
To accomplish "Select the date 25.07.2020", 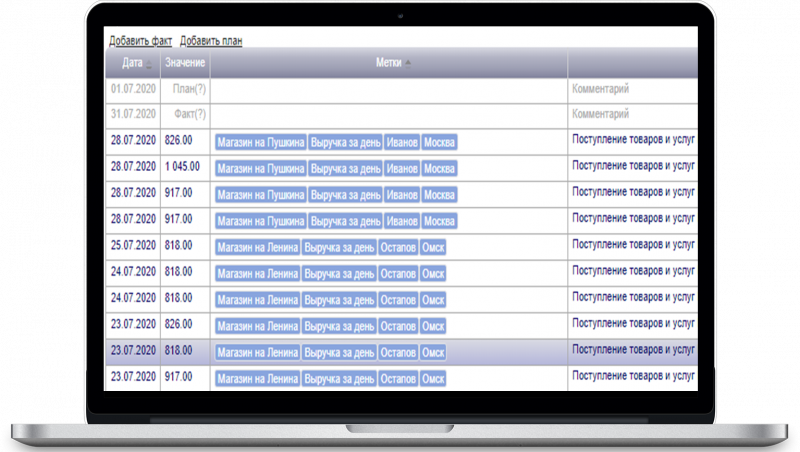I will (x=133, y=245).
